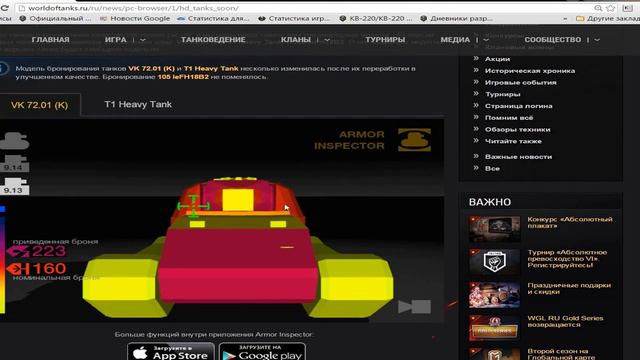Open the МЕДИА menu item
This screenshot has width=640, height=360.
(x=455, y=40)
